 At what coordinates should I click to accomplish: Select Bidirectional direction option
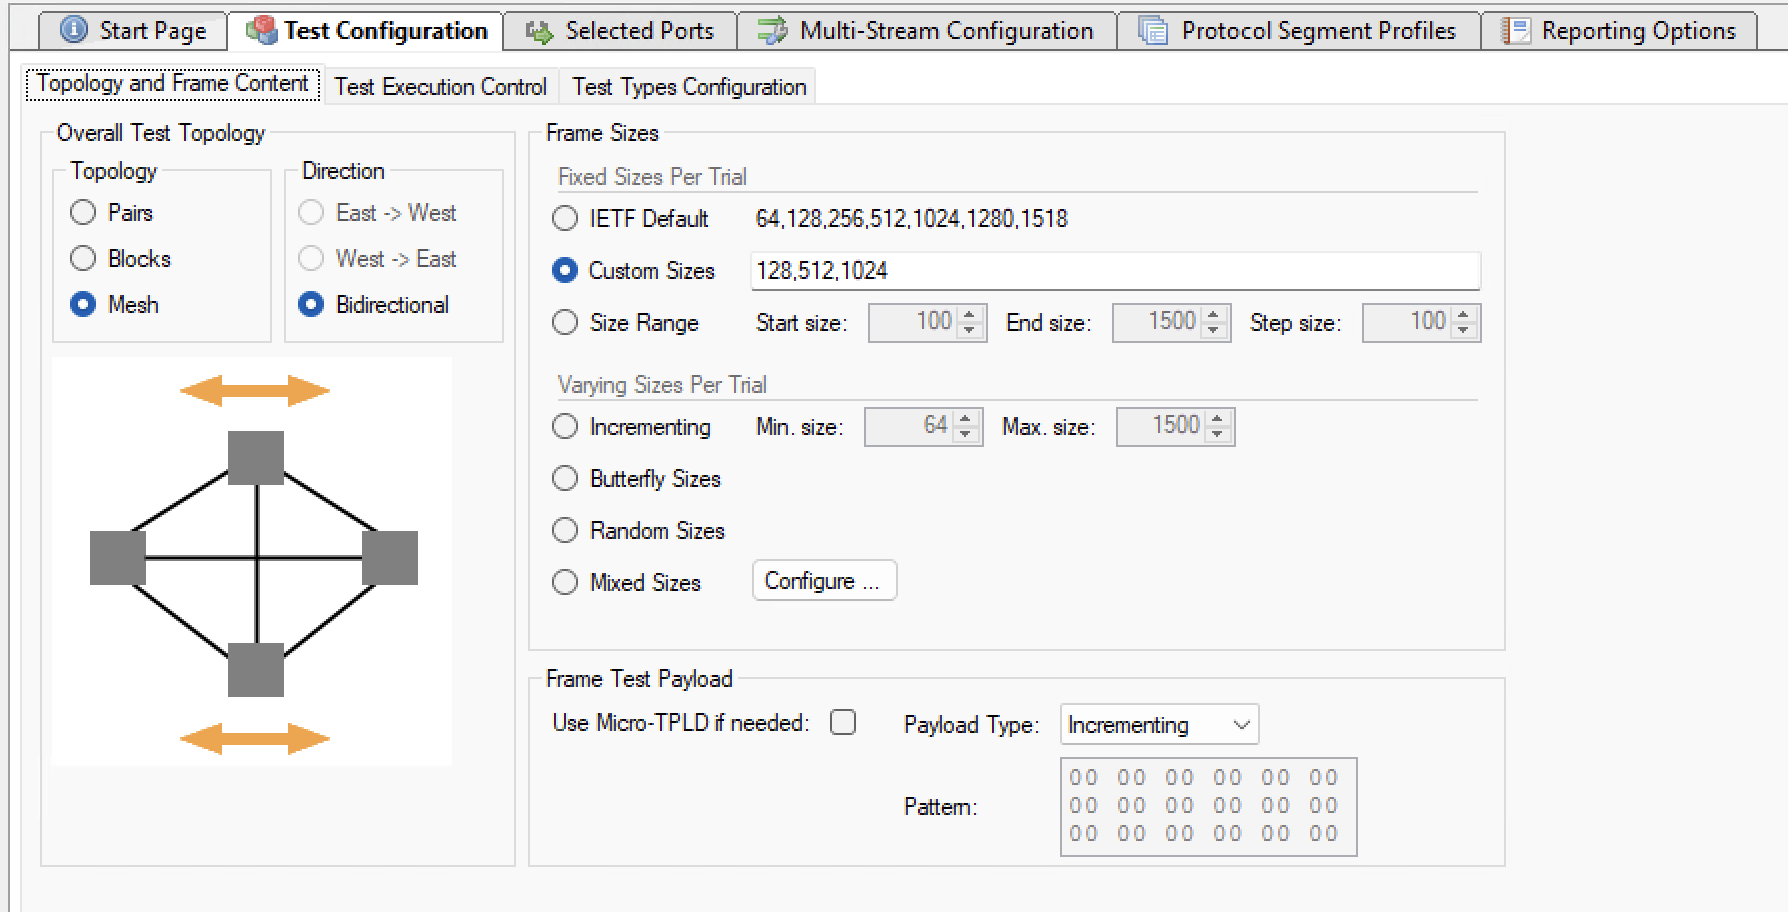[311, 304]
